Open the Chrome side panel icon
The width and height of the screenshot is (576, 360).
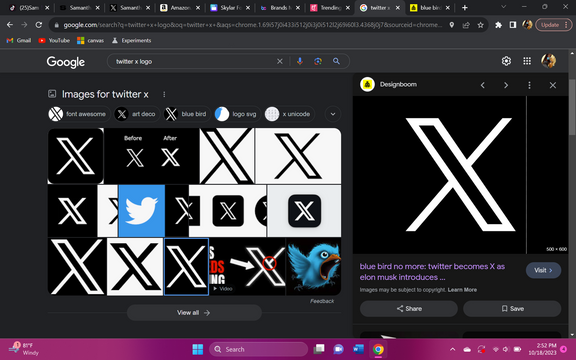[513, 25]
